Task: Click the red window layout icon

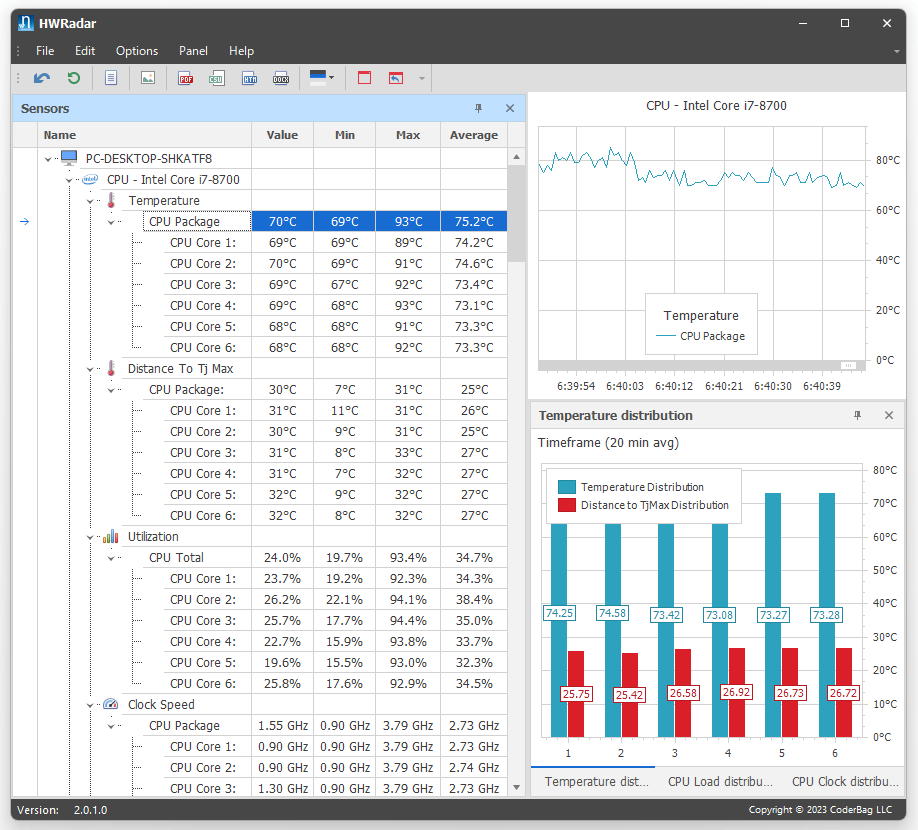Action: (364, 78)
